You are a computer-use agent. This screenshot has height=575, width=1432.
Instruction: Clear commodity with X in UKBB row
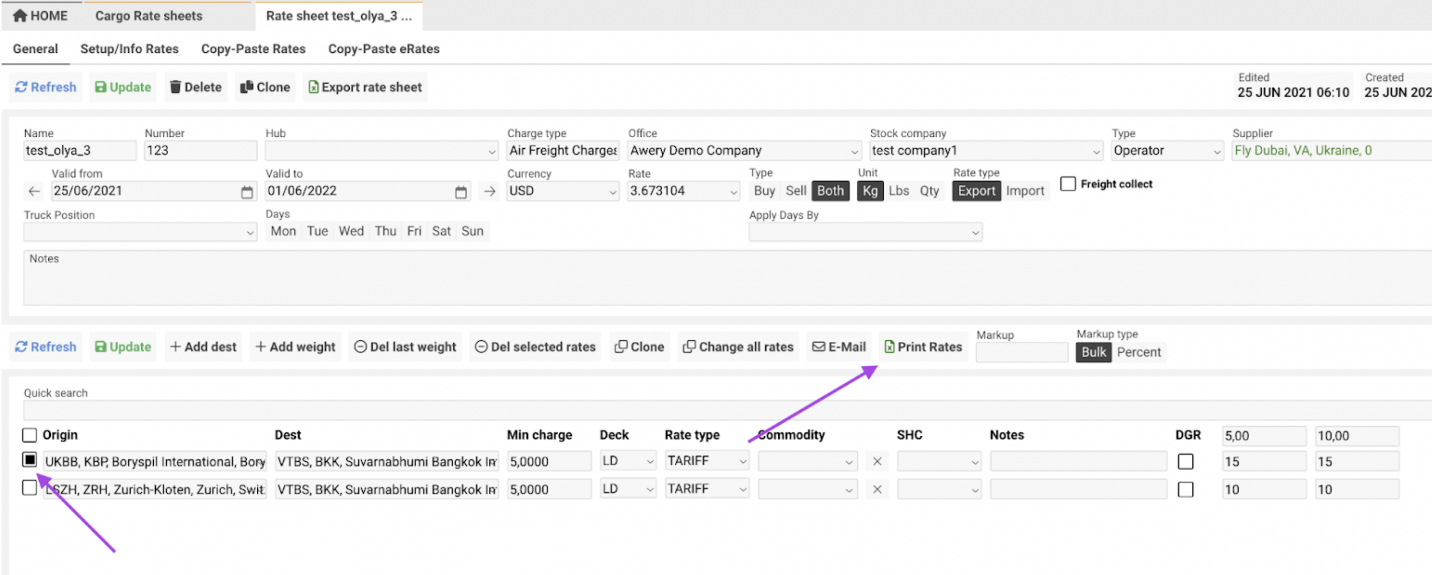[x=877, y=462]
